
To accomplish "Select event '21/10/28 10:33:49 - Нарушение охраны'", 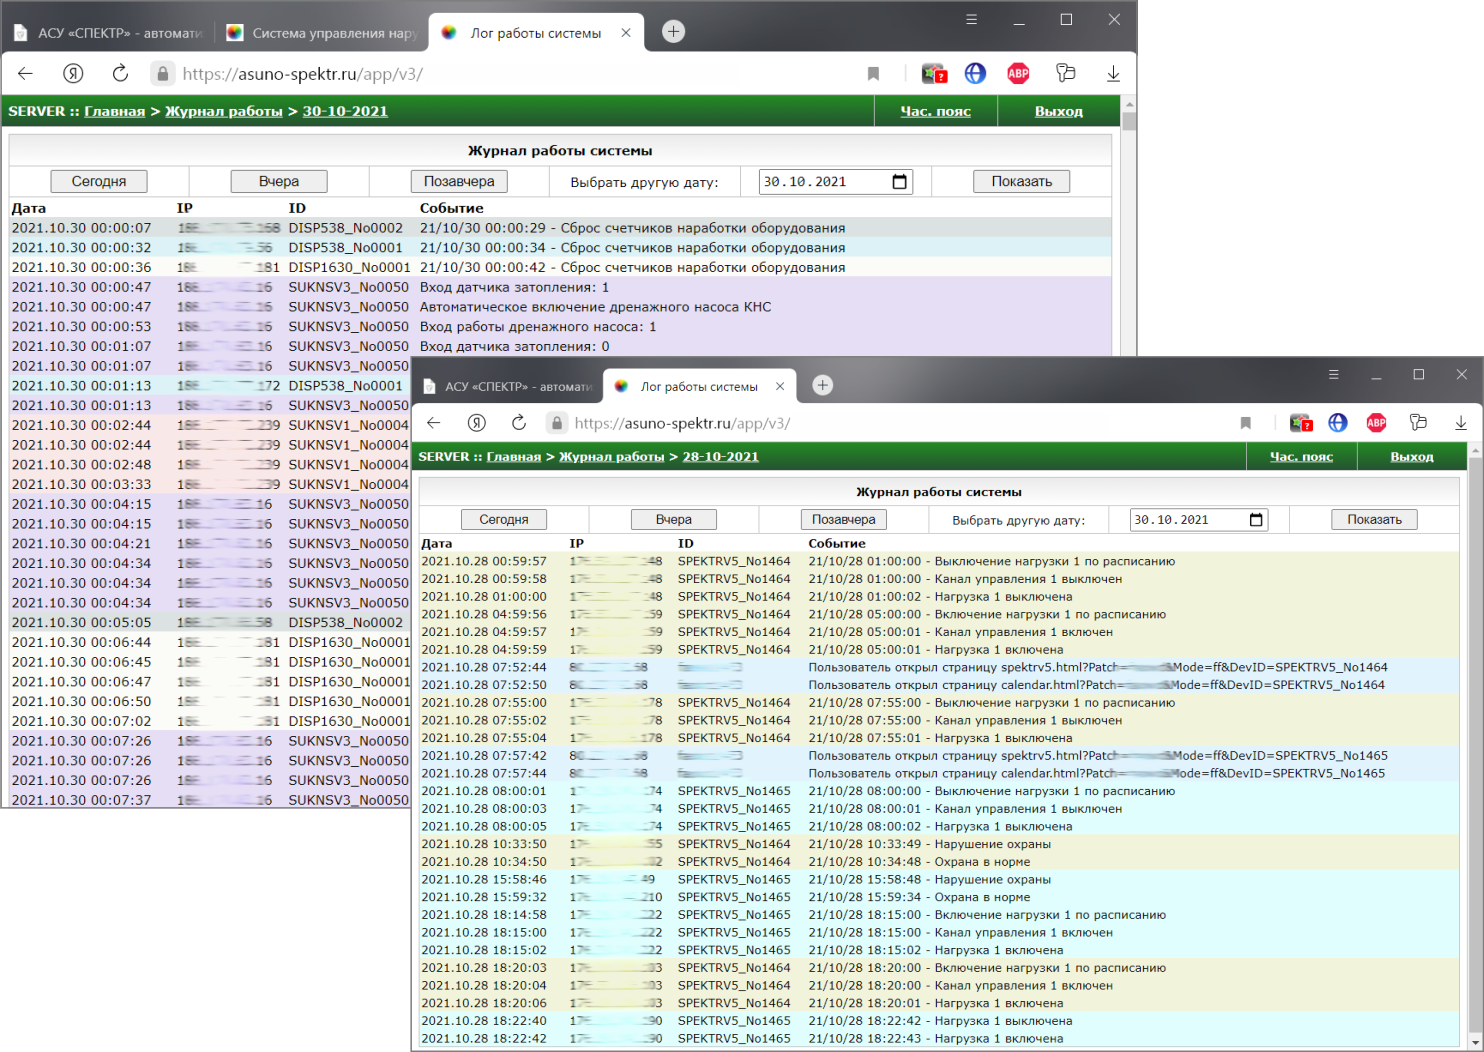I will pyautogui.click(x=929, y=844).
